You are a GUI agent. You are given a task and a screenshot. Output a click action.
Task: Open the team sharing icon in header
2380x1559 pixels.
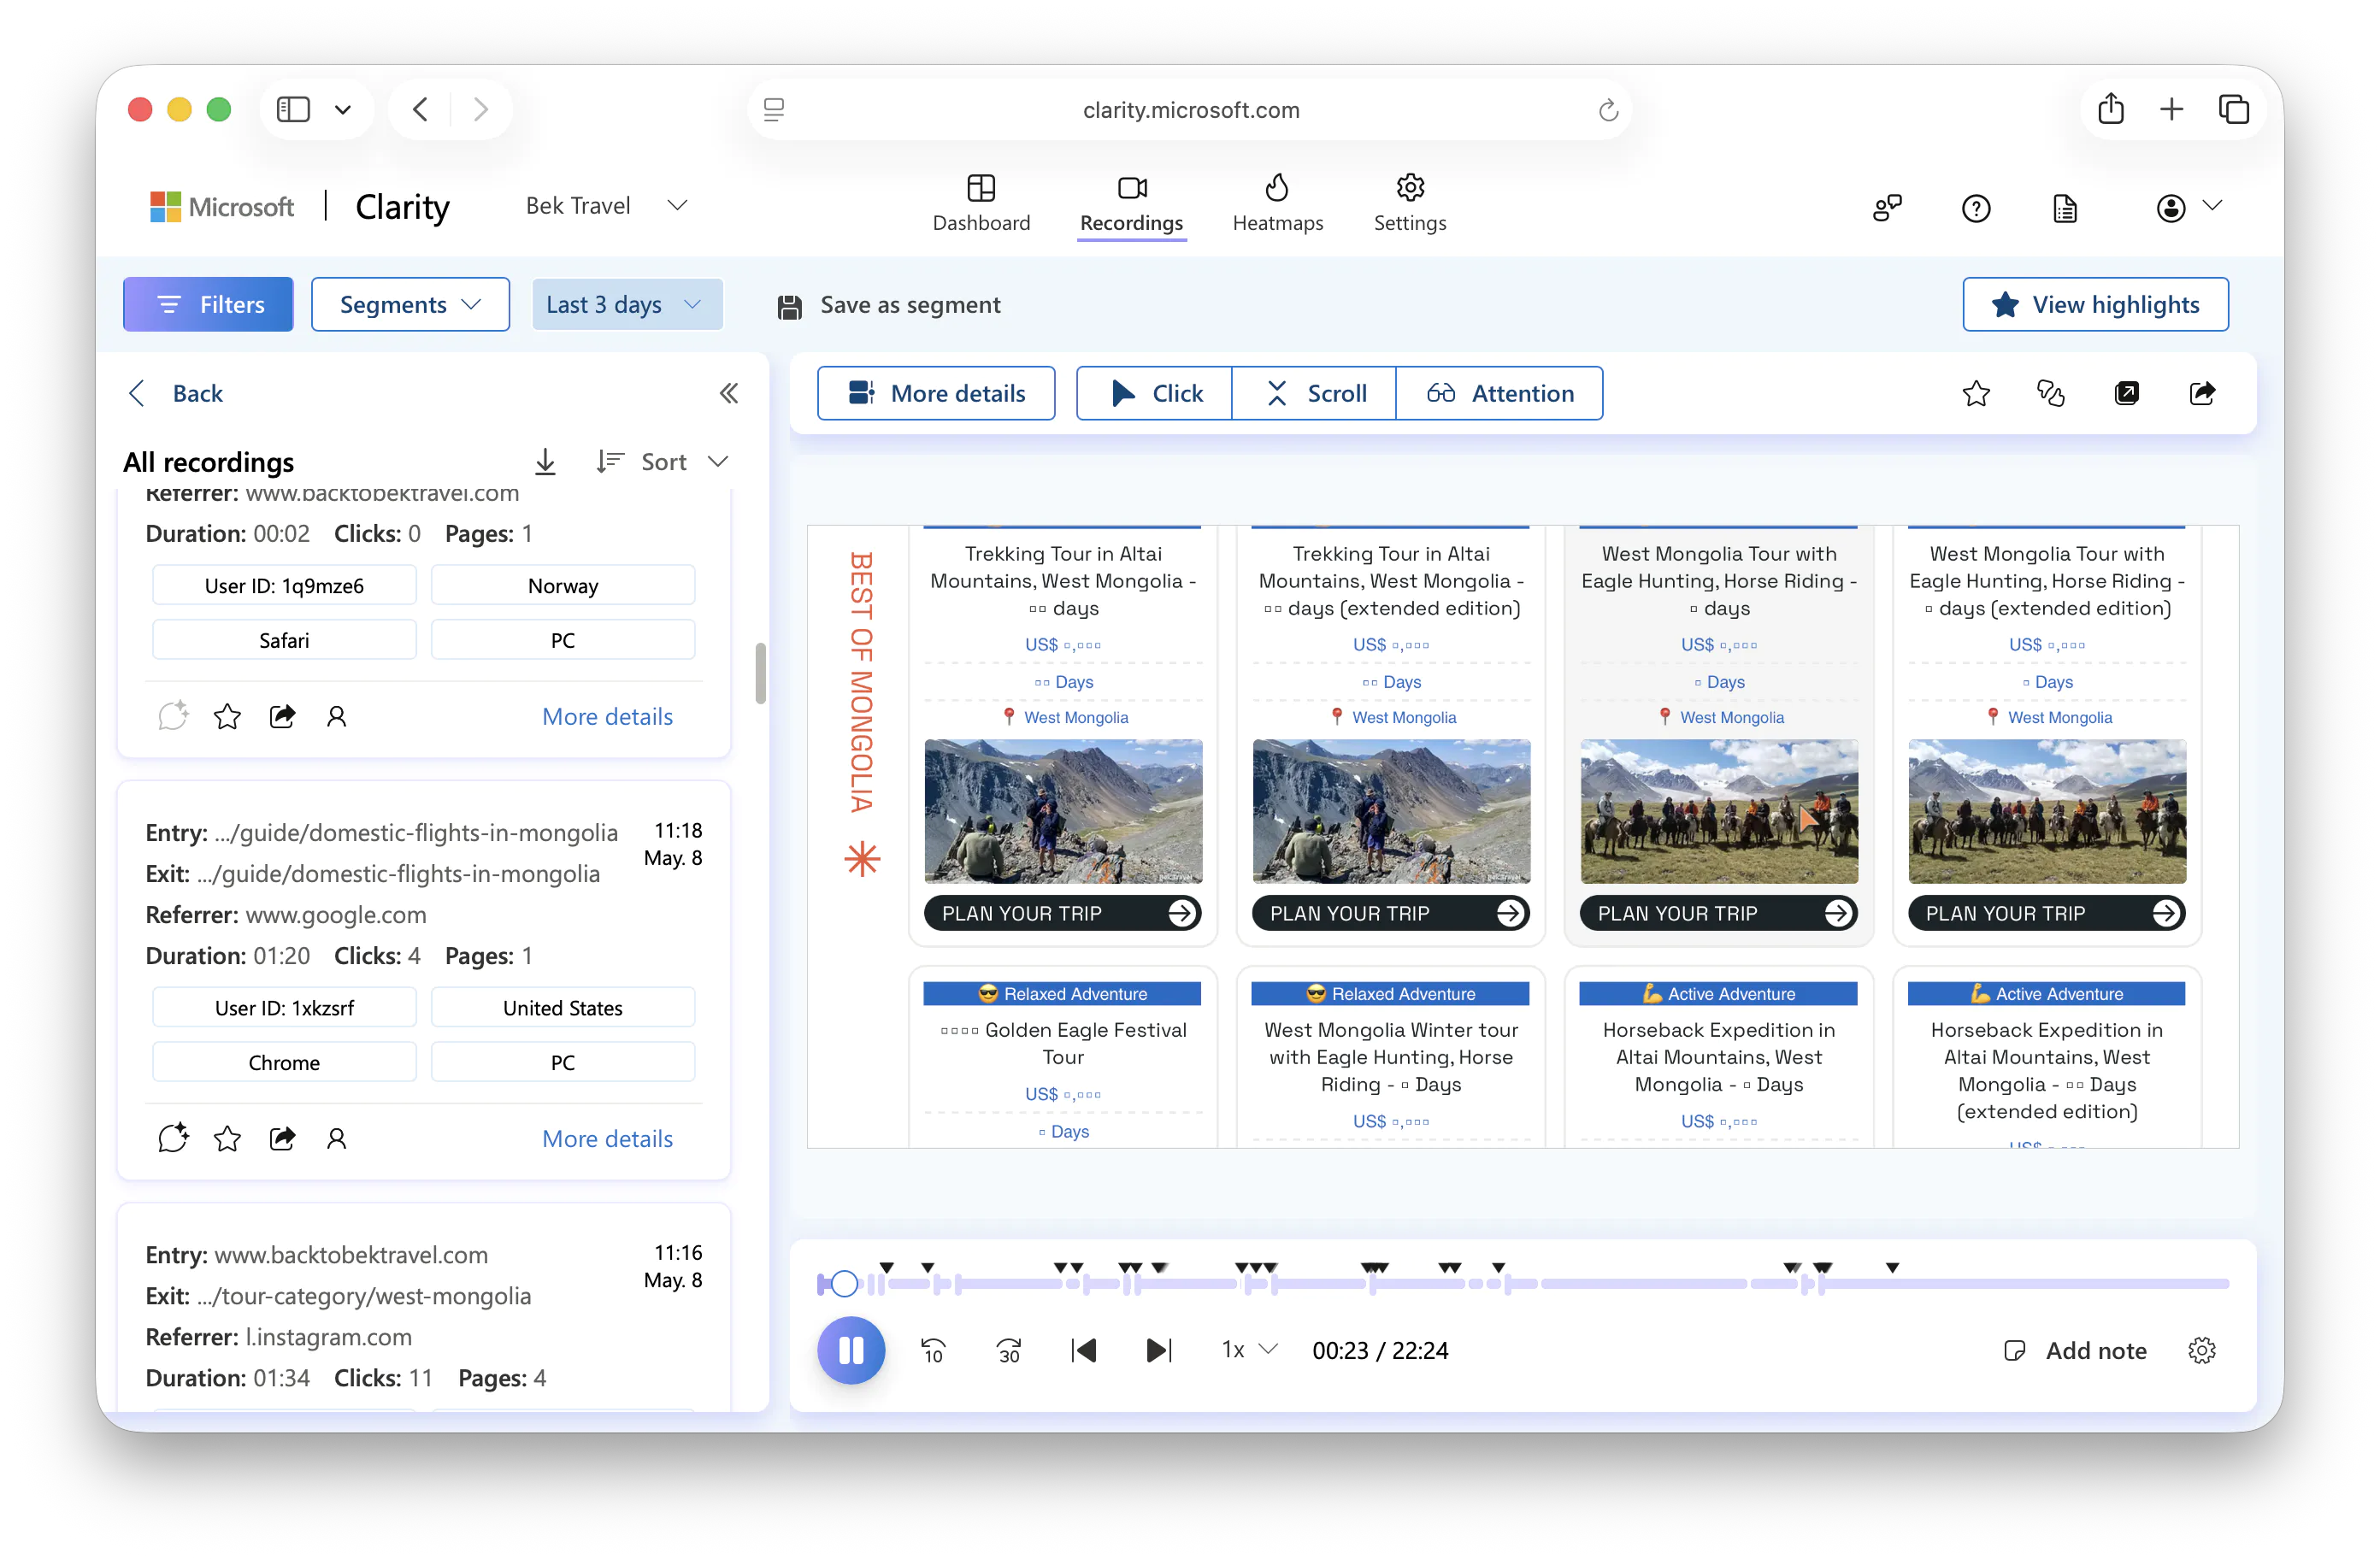coord(1887,208)
